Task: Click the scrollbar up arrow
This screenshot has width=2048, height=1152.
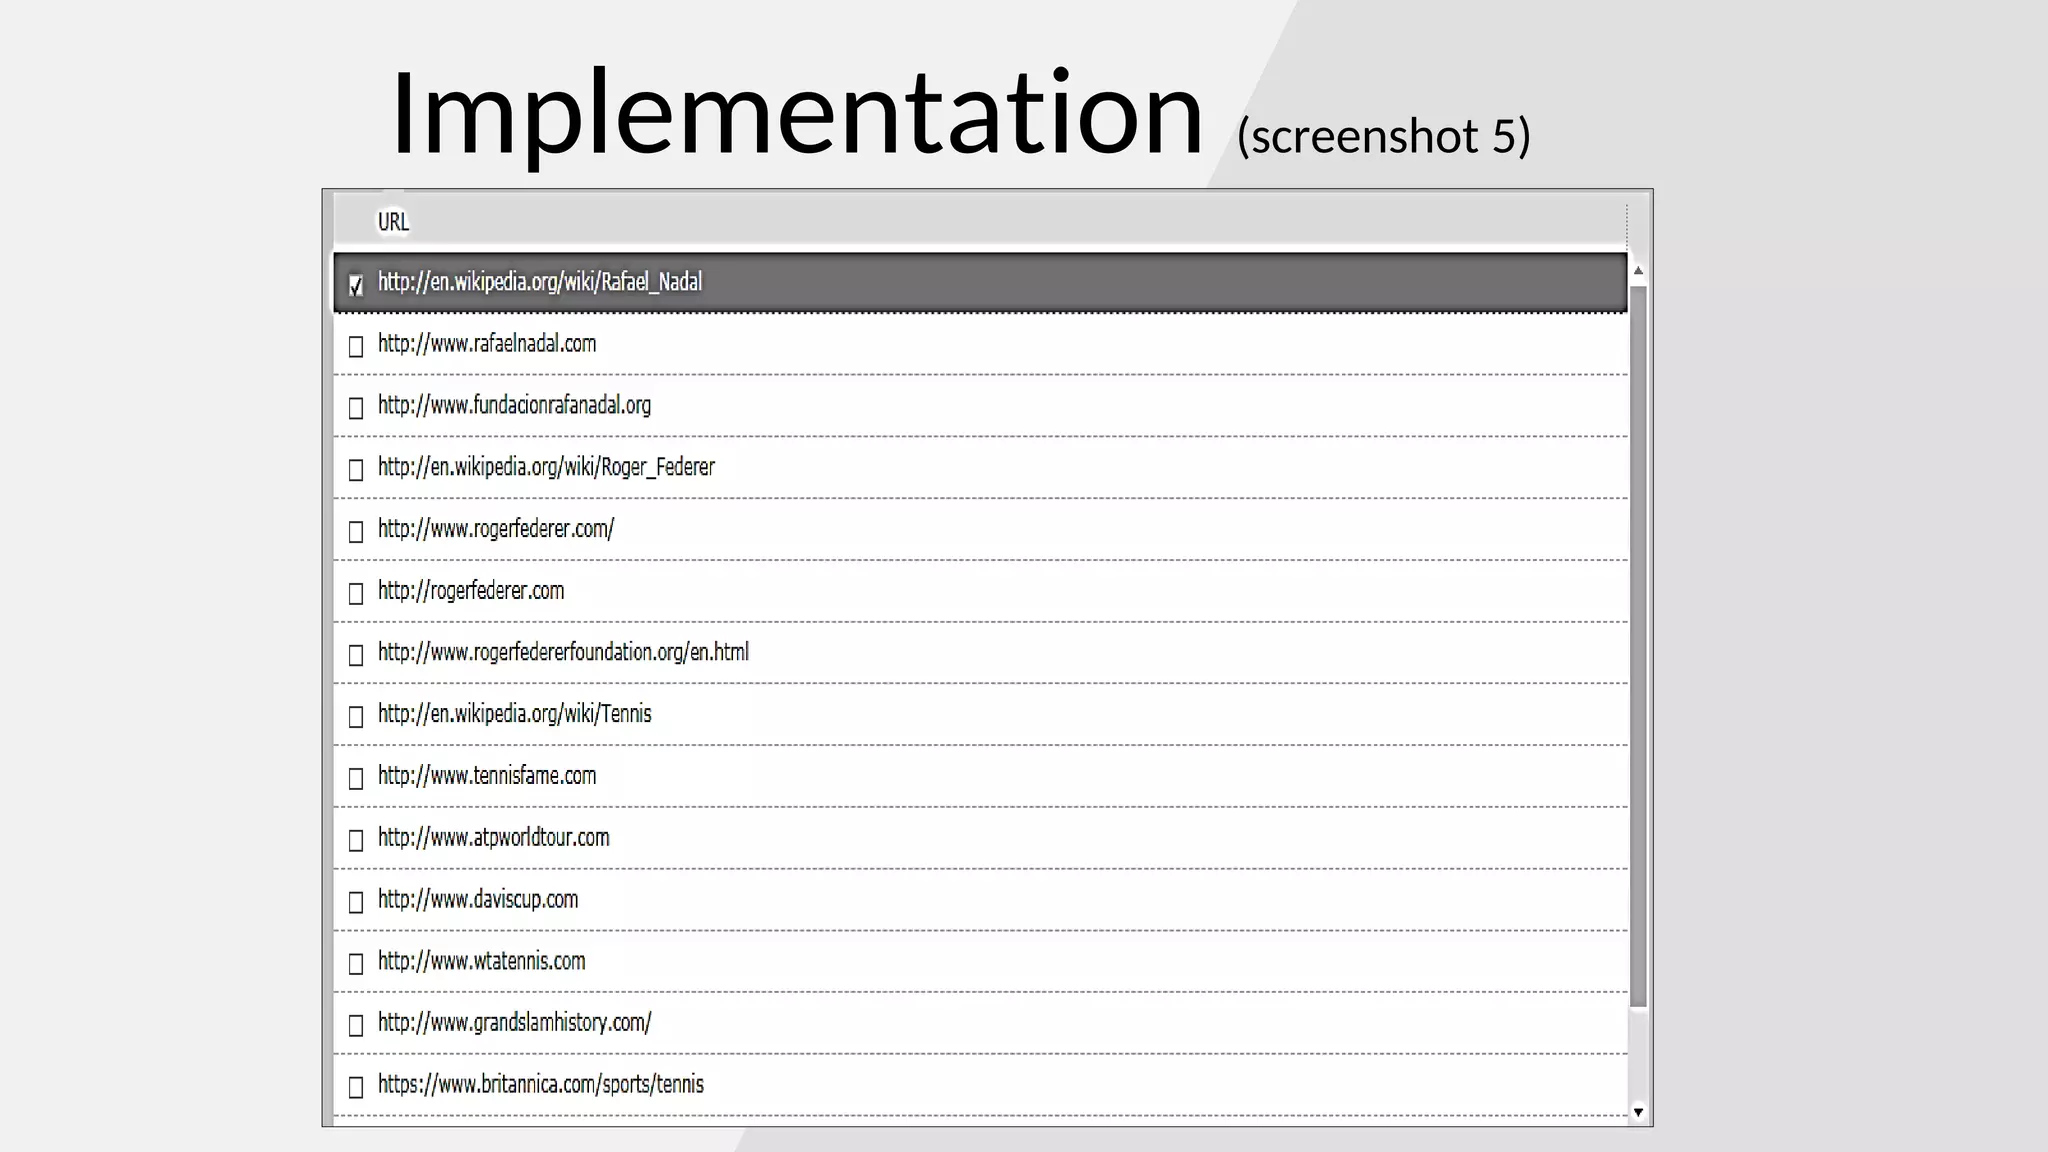Action: click(x=1638, y=271)
